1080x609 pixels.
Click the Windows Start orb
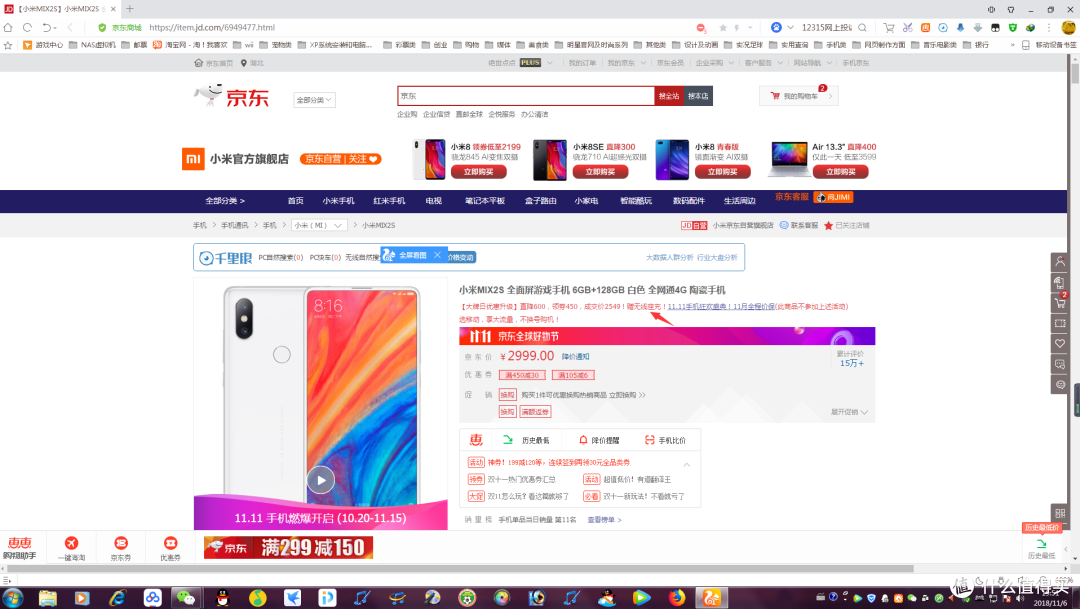click(x=13, y=597)
